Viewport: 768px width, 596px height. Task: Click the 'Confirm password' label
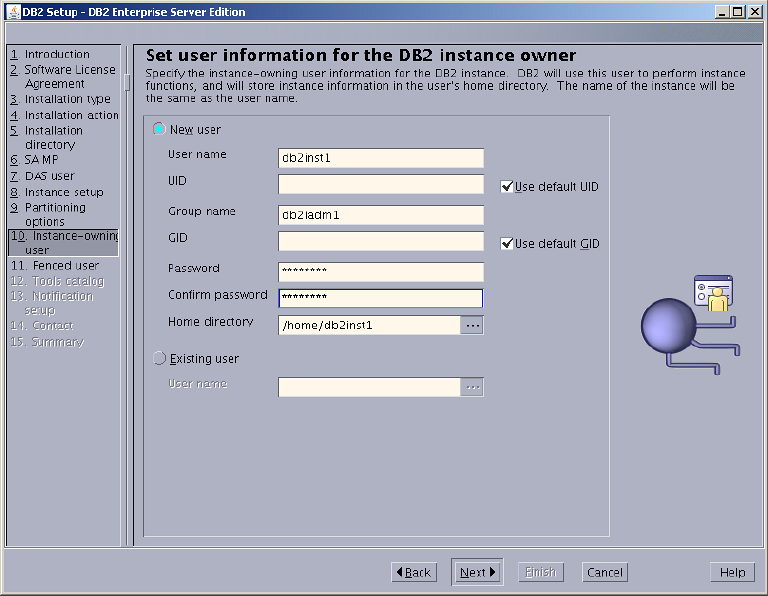[217, 295]
